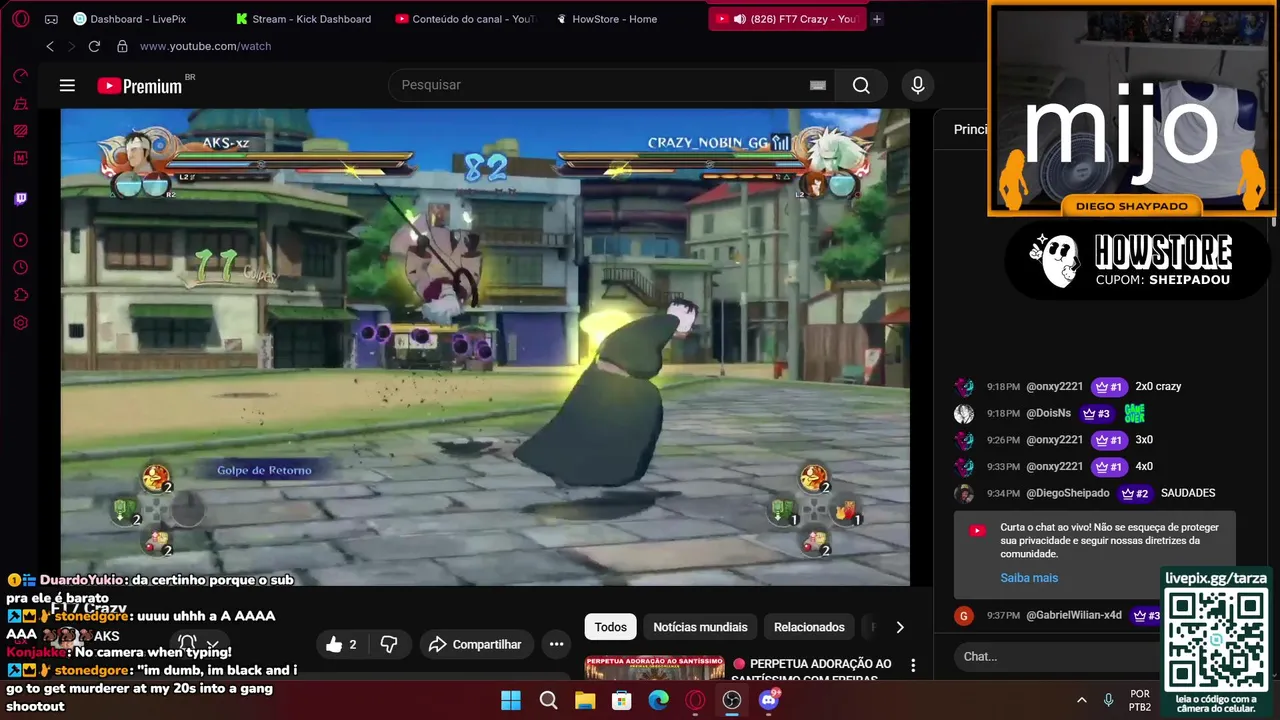Open GX Control speedometer icon in sidebar

click(20, 76)
